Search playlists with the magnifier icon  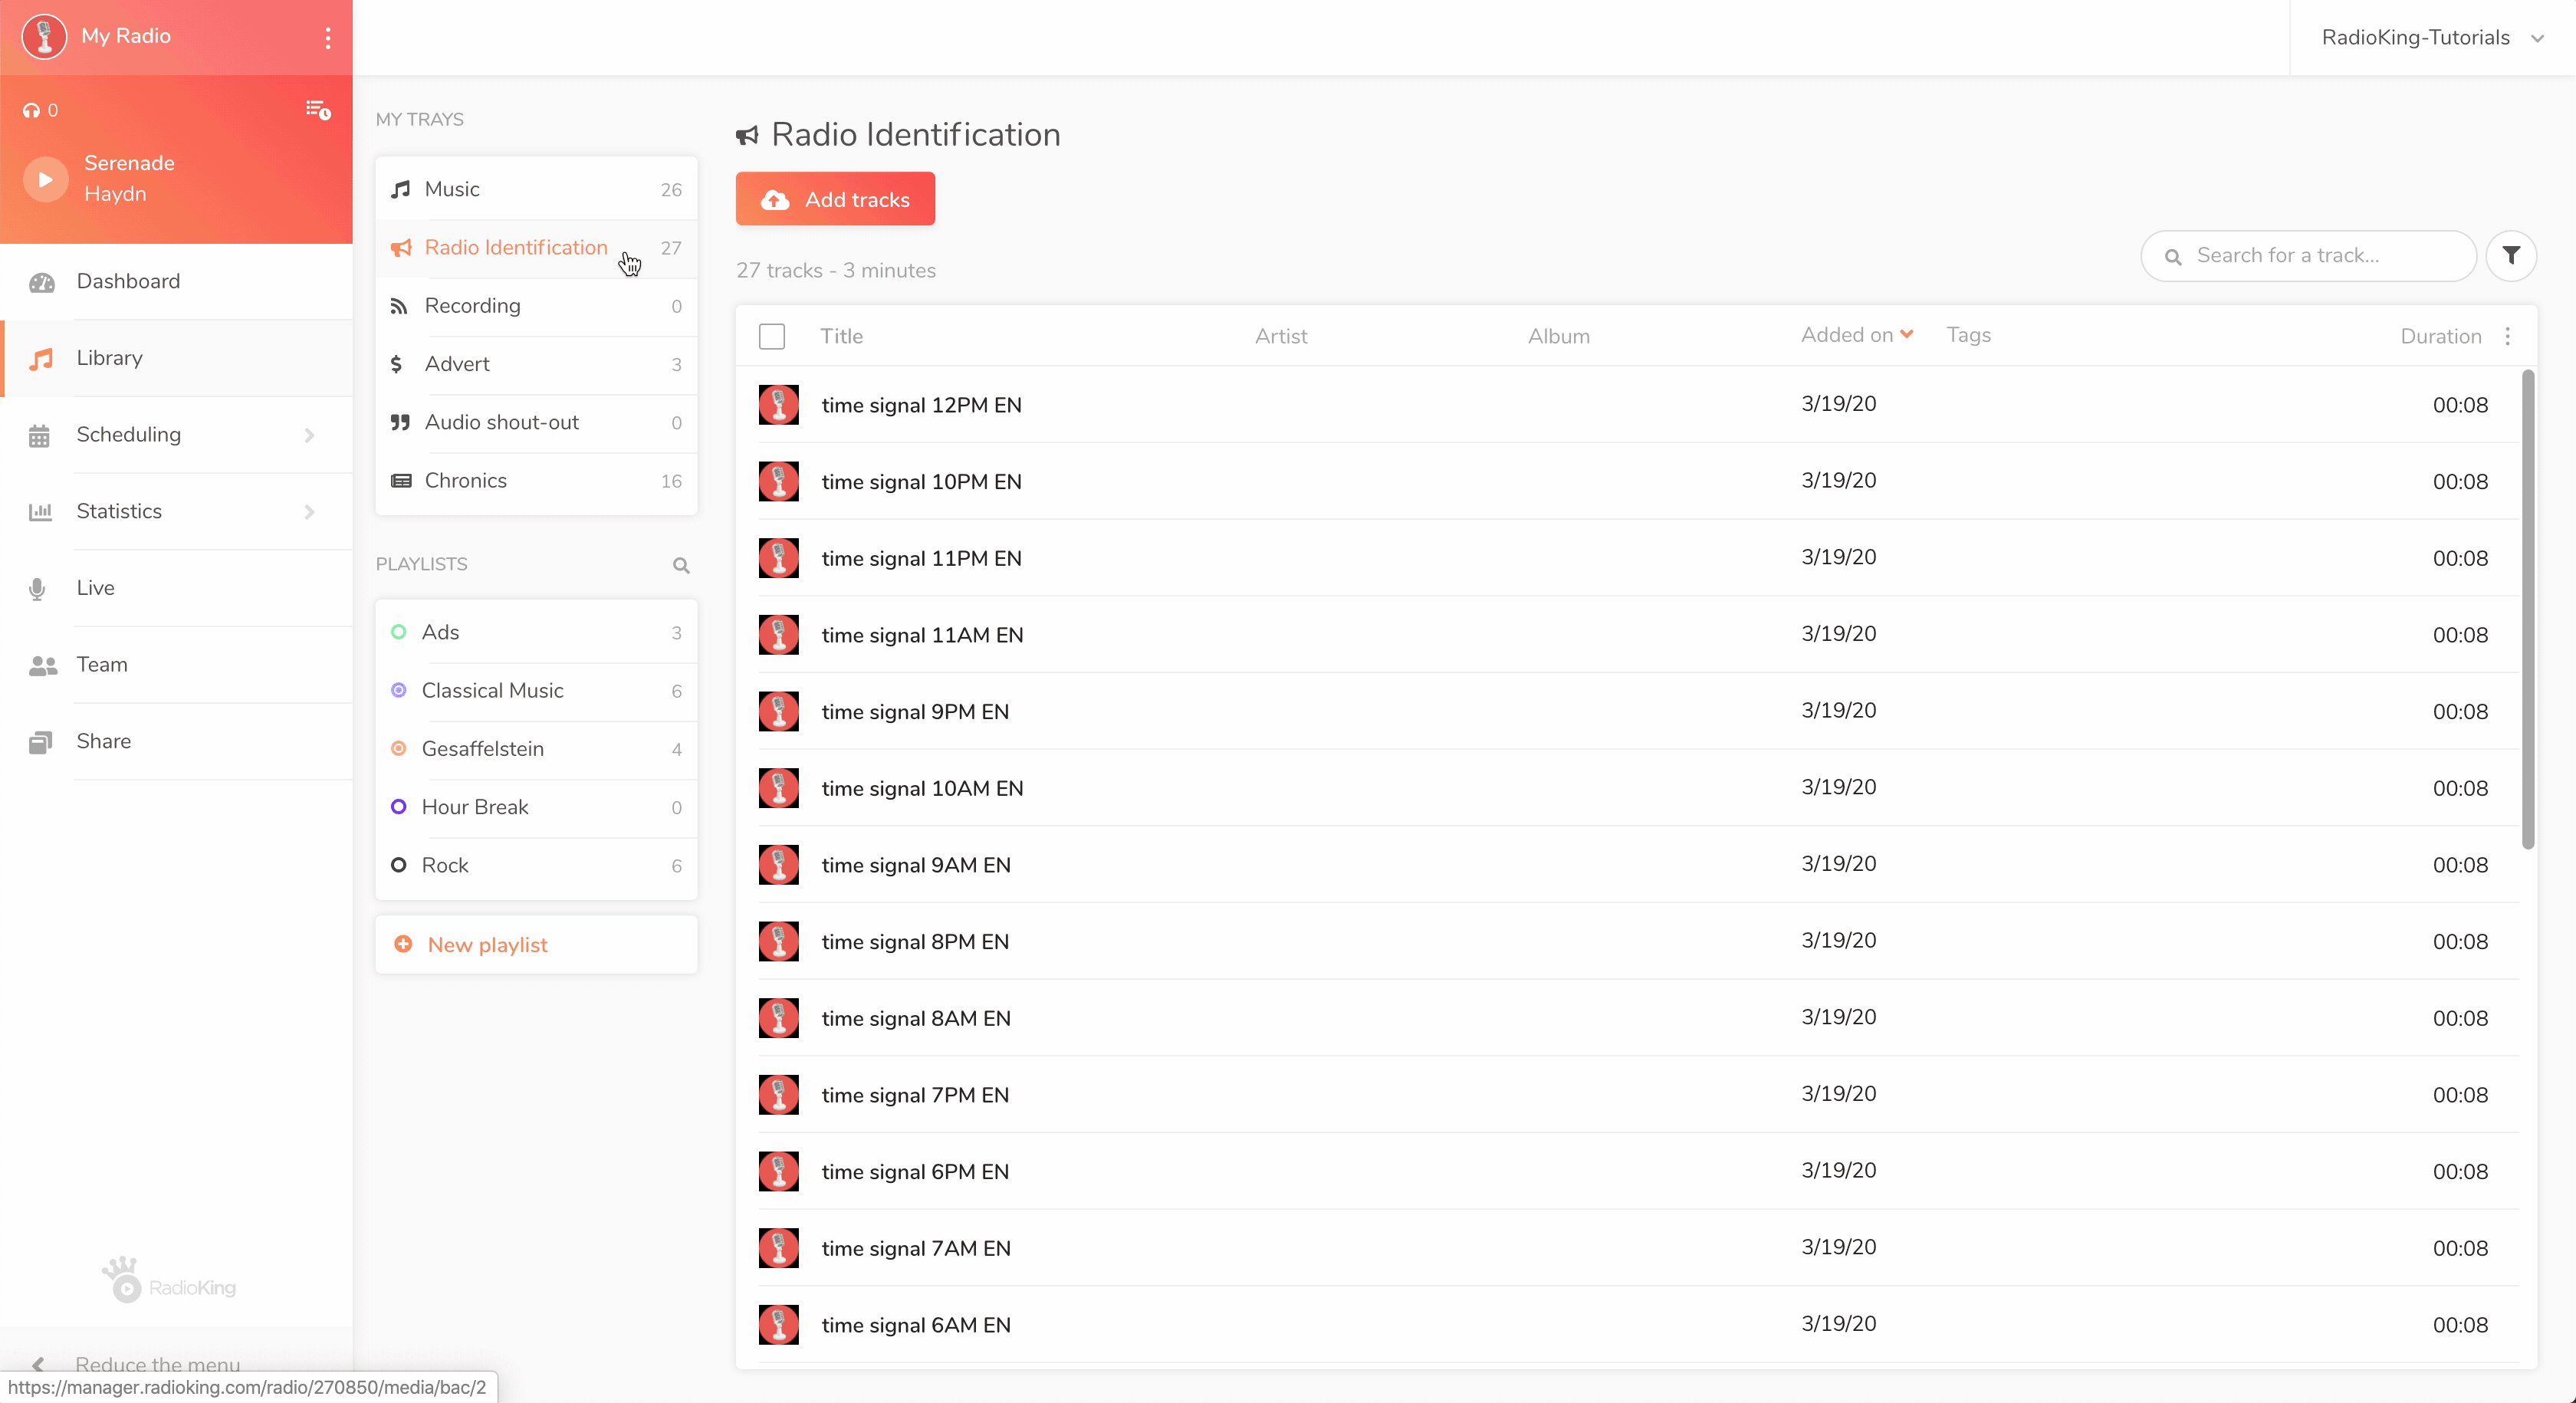[x=681, y=565]
